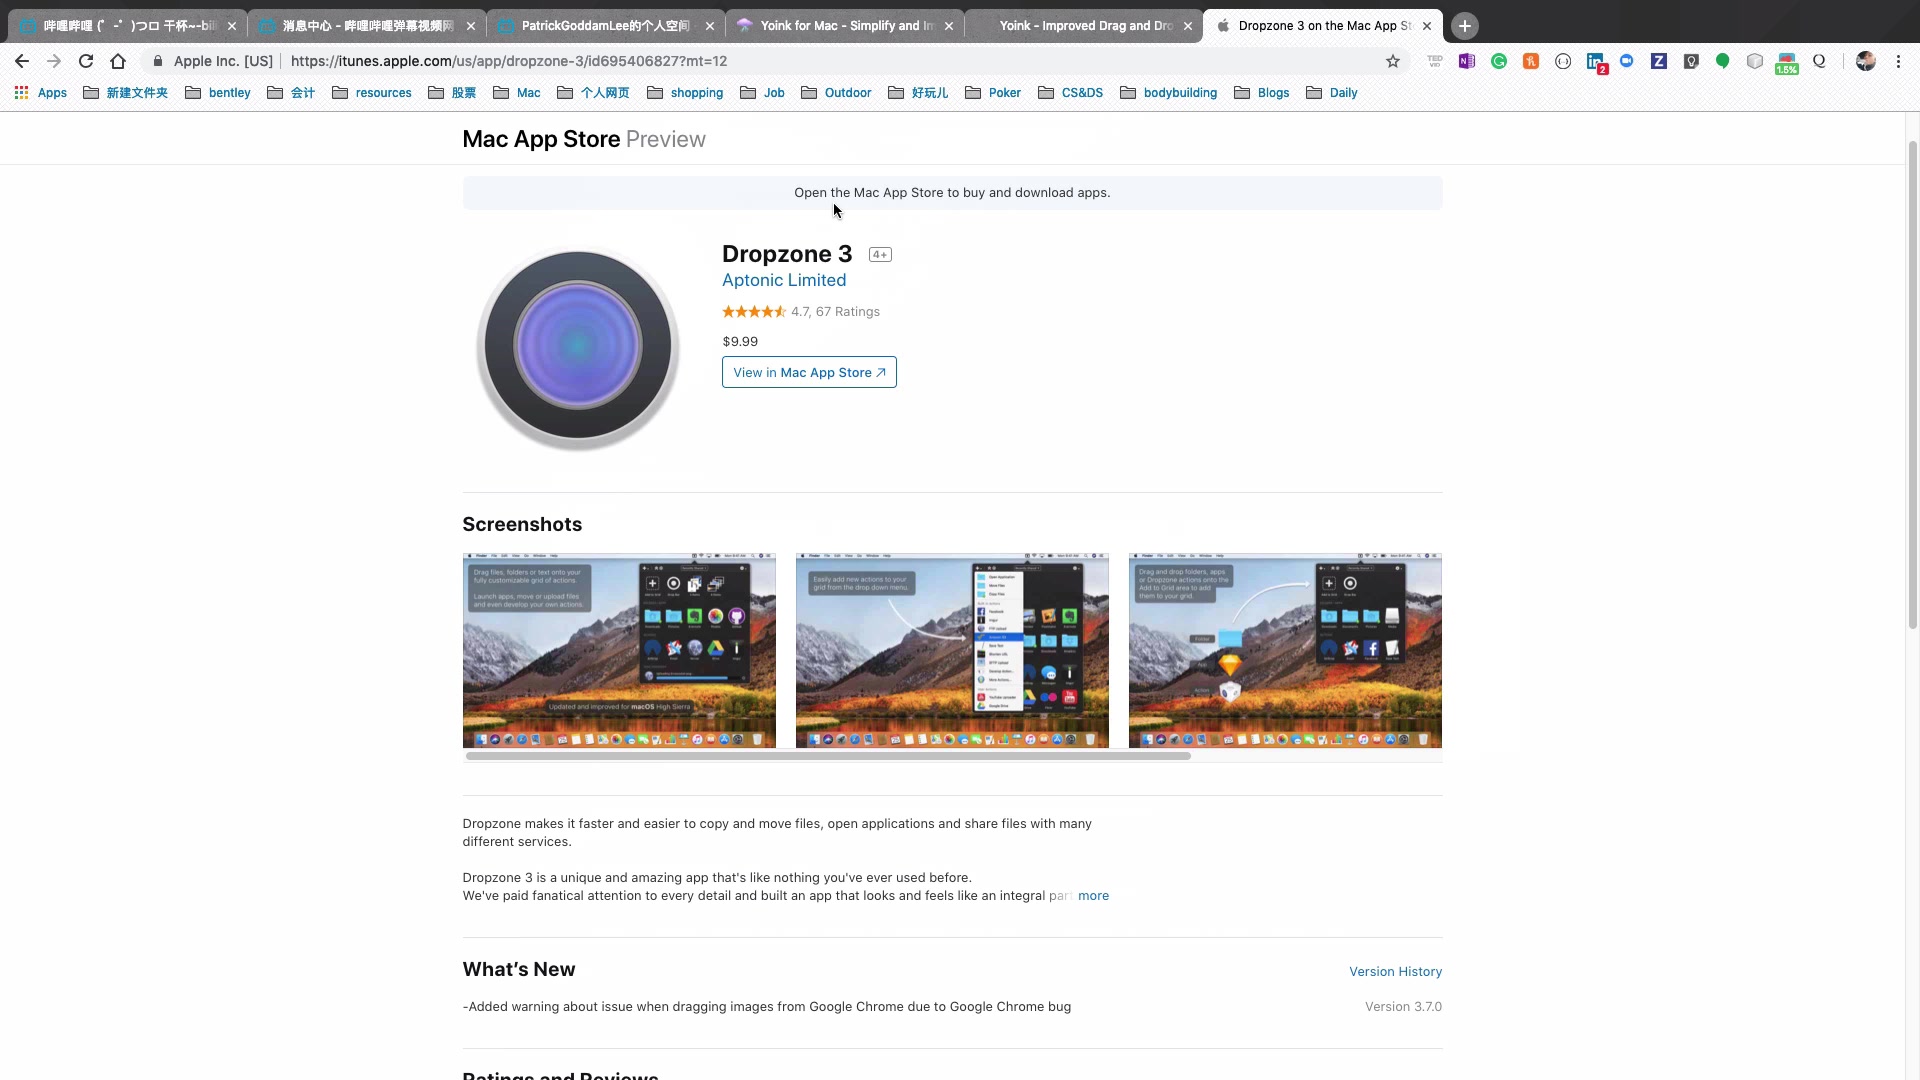Click the 4+ age rating badge
This screenshot has height=1080, width=1920.
coord(880,255)
